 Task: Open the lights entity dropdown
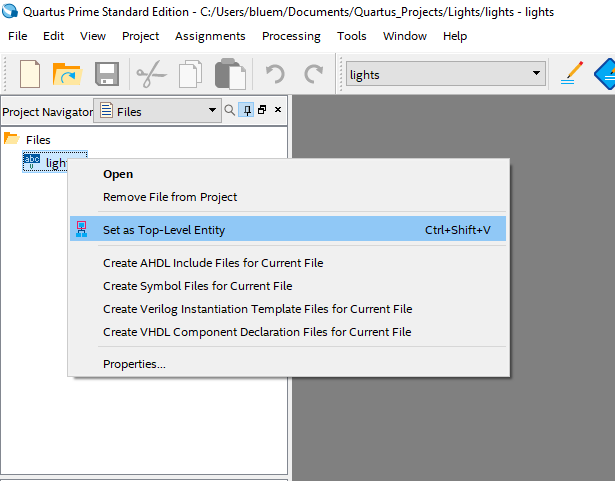pos(536,74)
